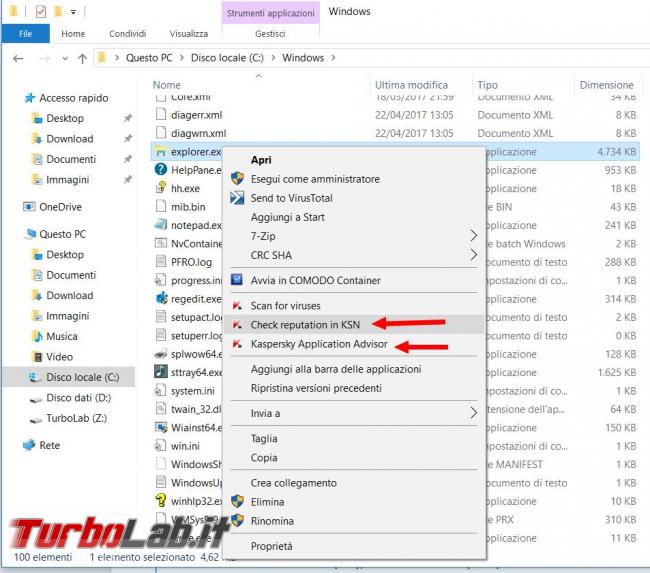Click the sttray64.exe music note icon
The height and width of the screenshot is (573, 650).
click(161, 372)
